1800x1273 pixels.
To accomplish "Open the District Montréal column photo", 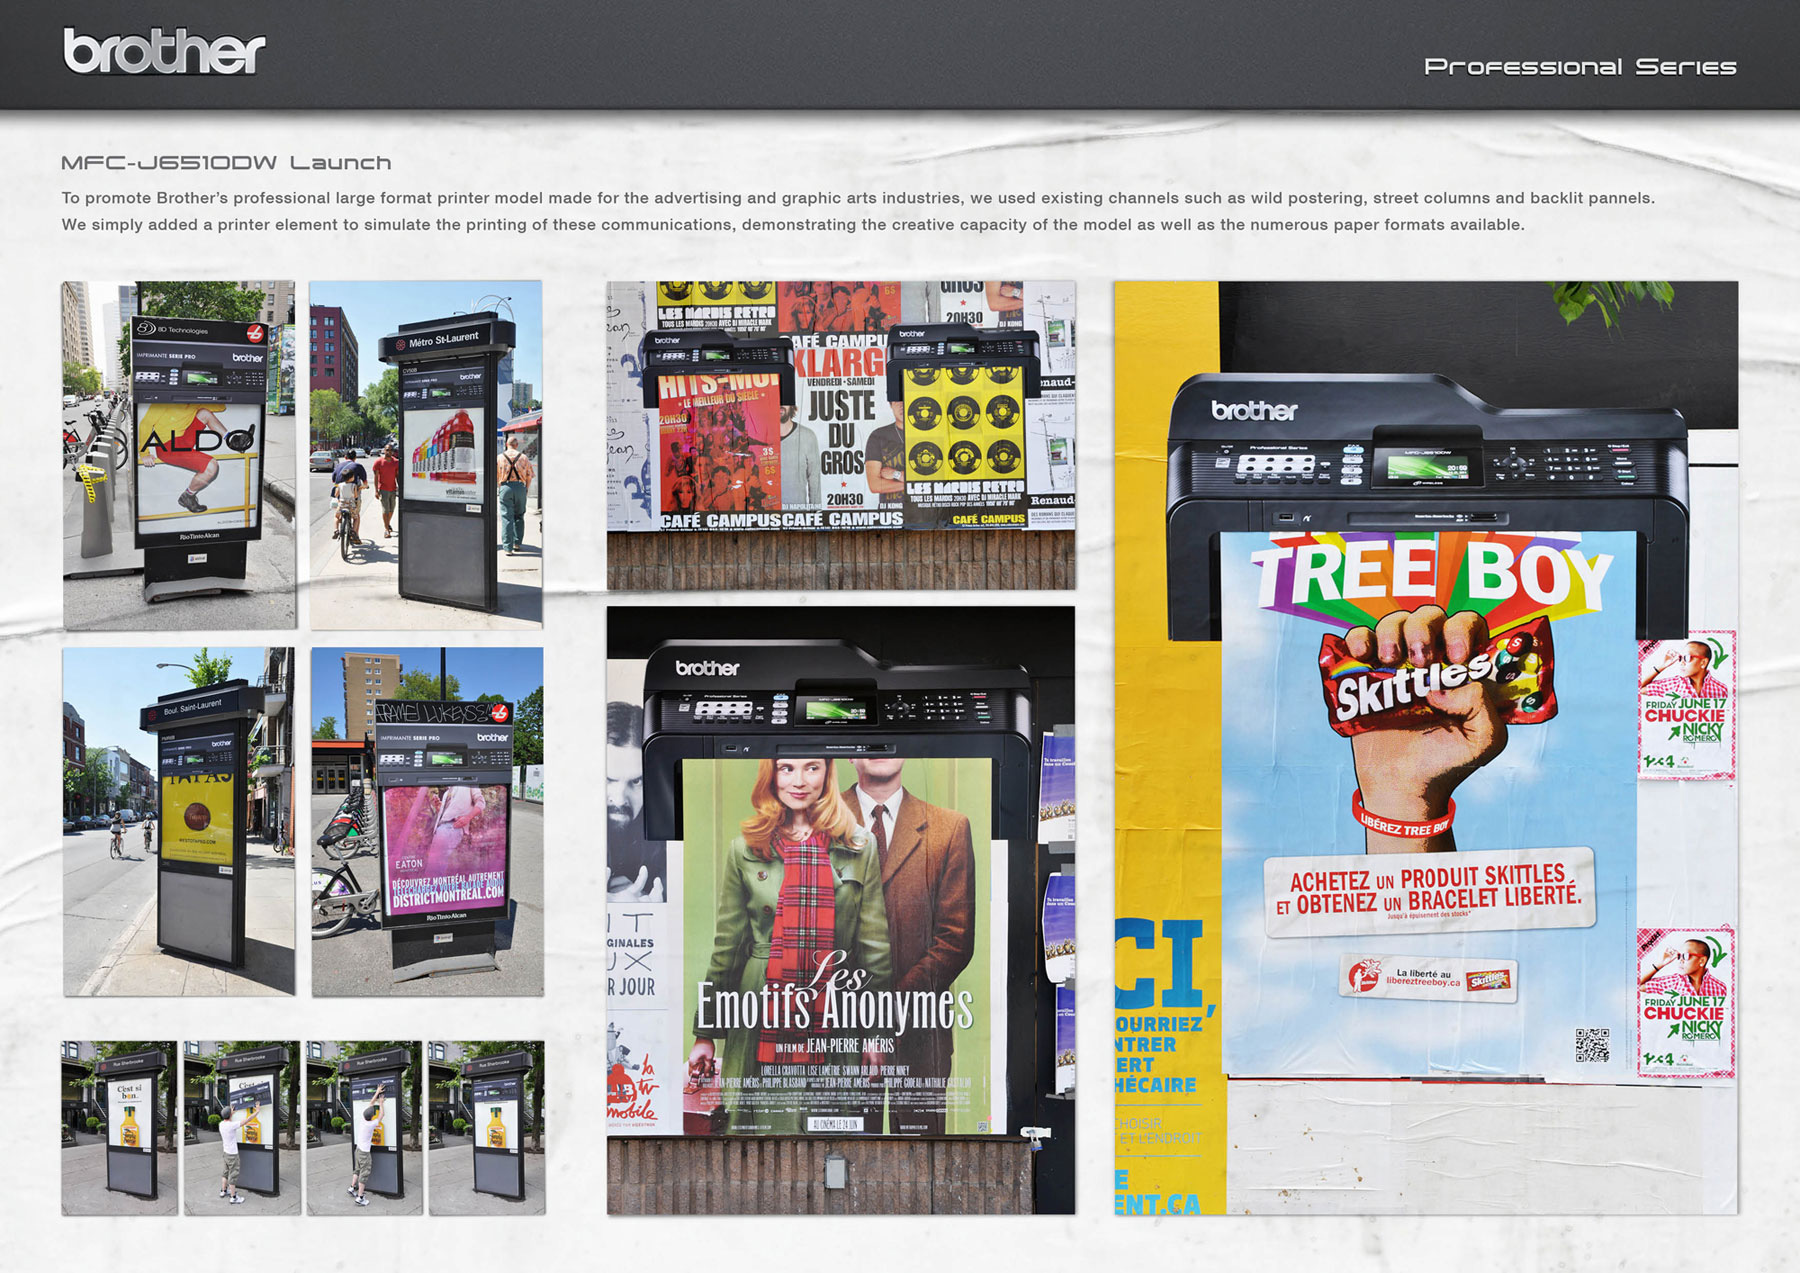I will (x=427, y=821).
